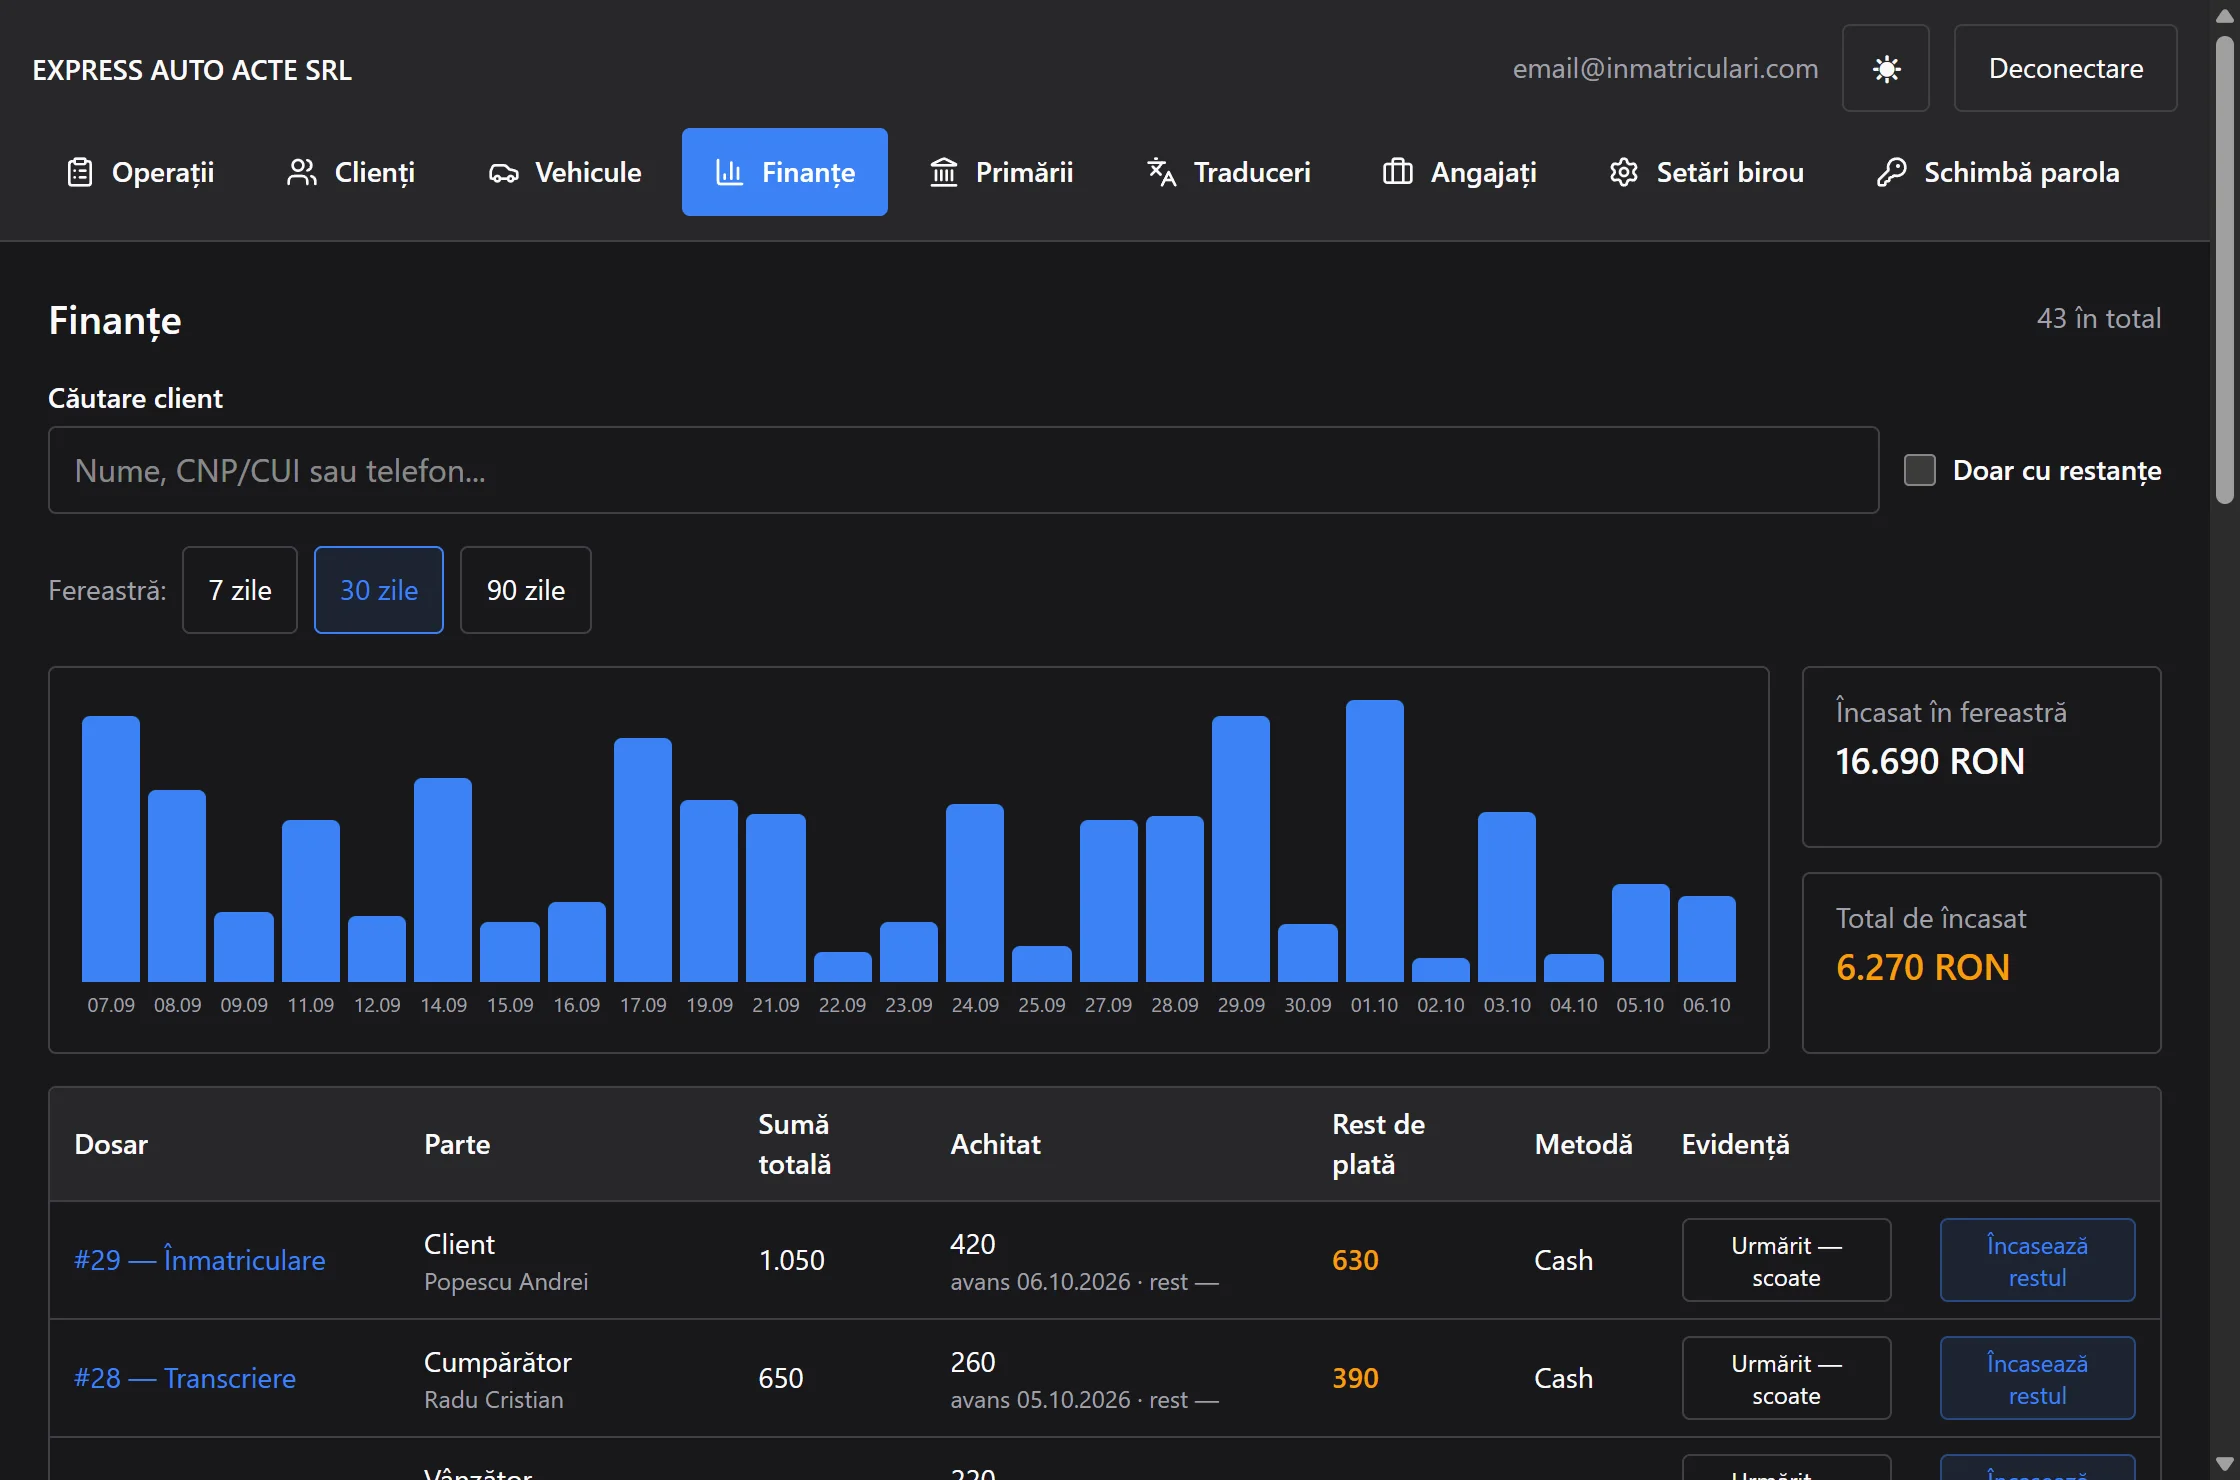The image size is (2240, 1480).
Task: Toggle Urmărit — scoate for dossier #28
Action: tap(1786, 1378)
